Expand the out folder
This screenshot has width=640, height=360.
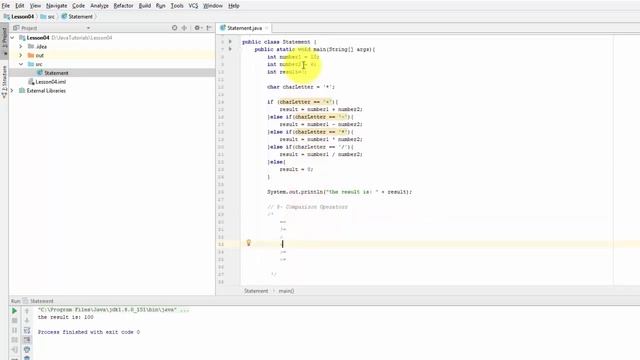21,55
